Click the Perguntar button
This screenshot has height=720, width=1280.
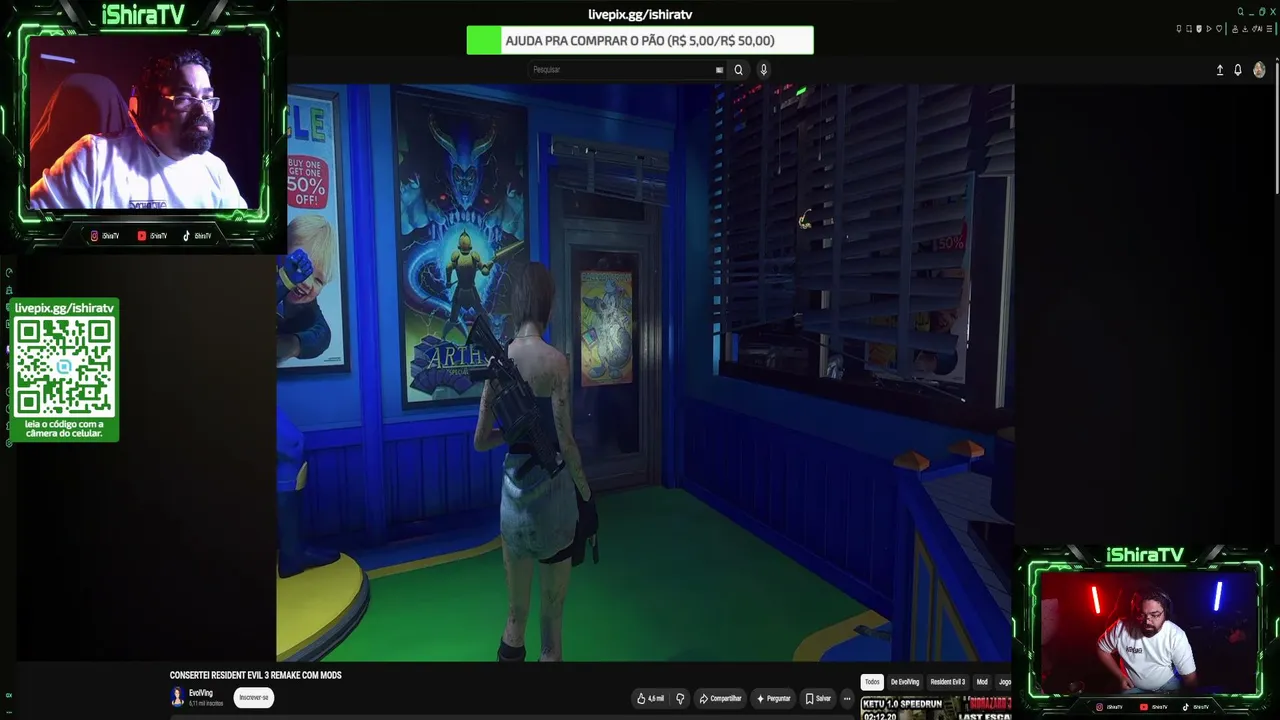(x=774, y=698)
